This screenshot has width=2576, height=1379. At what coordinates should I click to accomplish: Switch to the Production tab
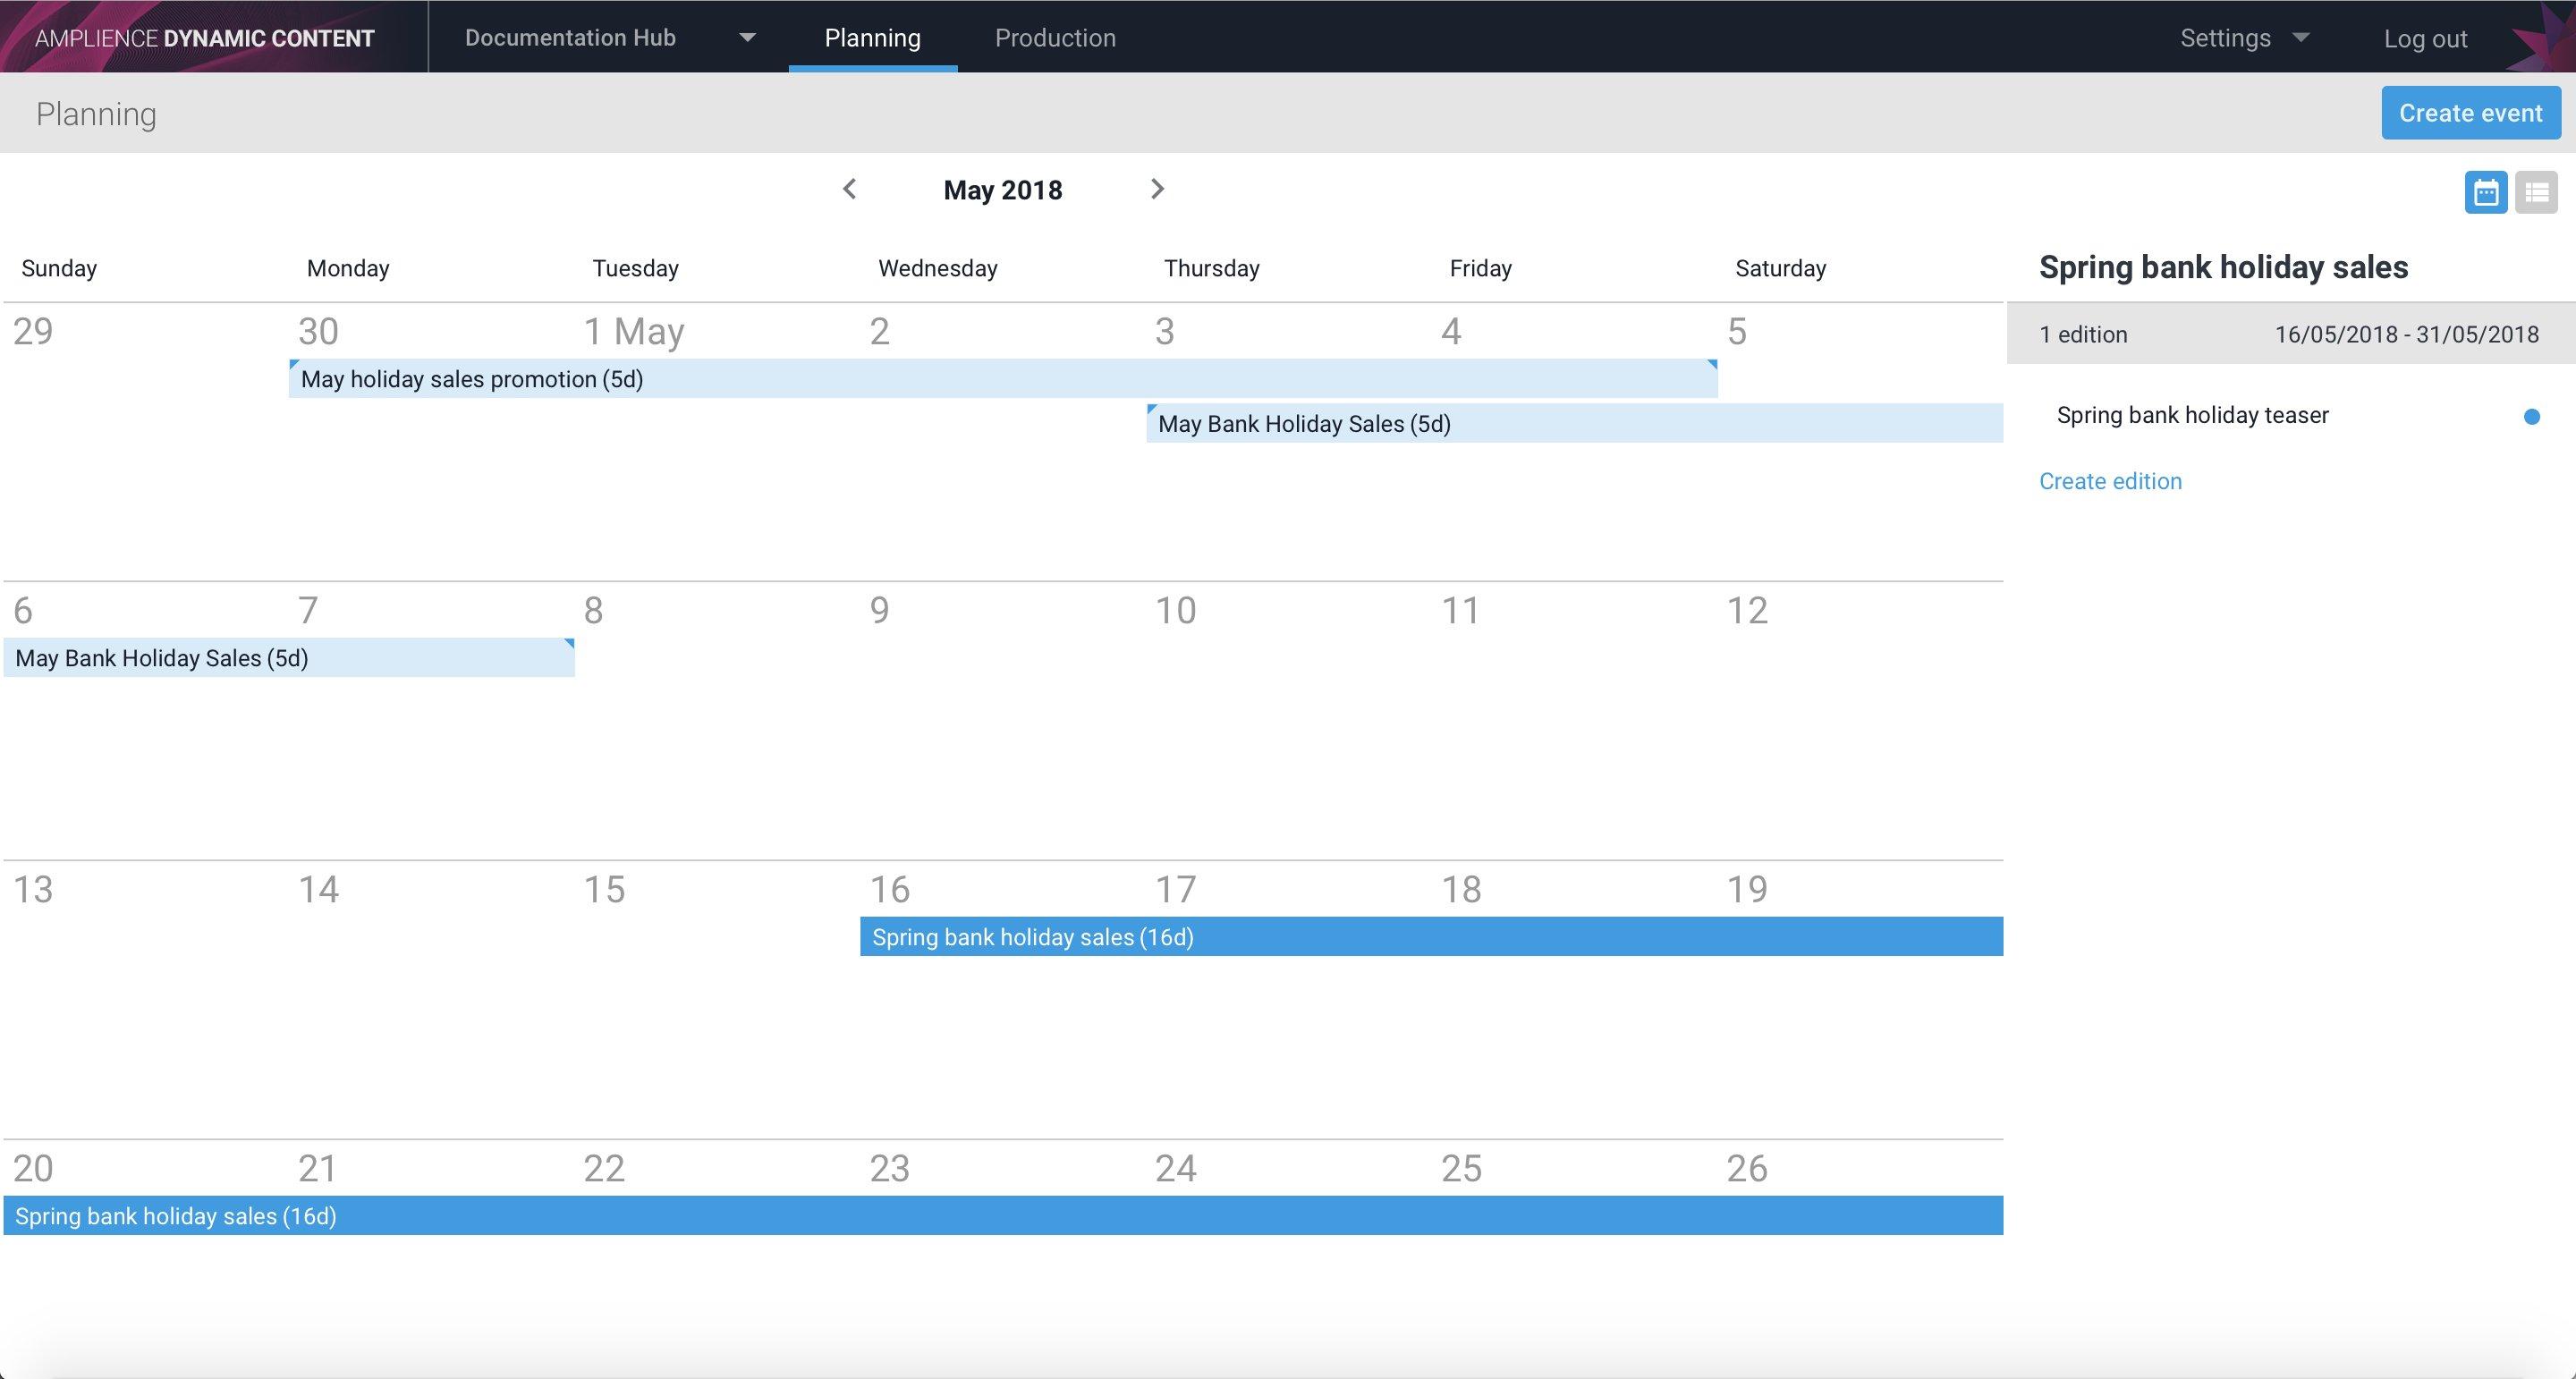pos(1055,38)
